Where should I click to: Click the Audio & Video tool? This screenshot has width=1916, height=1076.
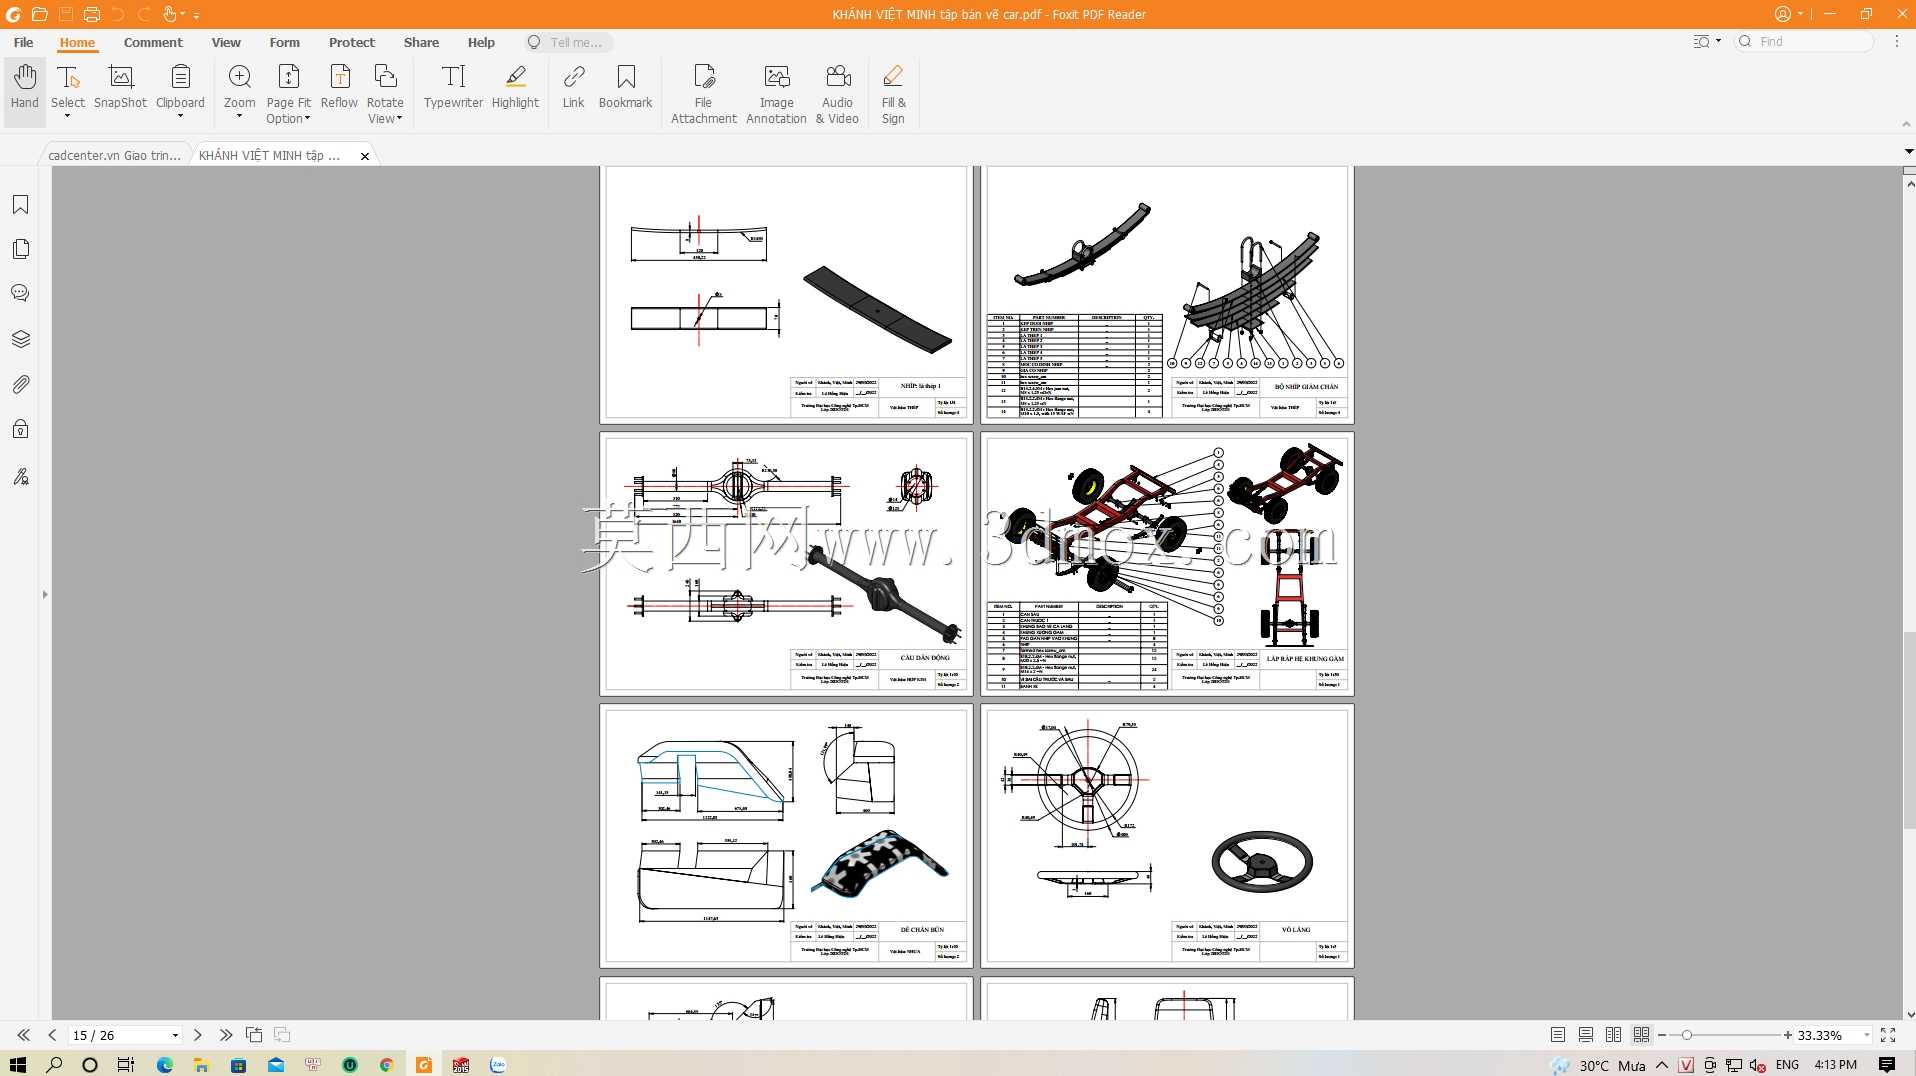click(x=837, y=94)
